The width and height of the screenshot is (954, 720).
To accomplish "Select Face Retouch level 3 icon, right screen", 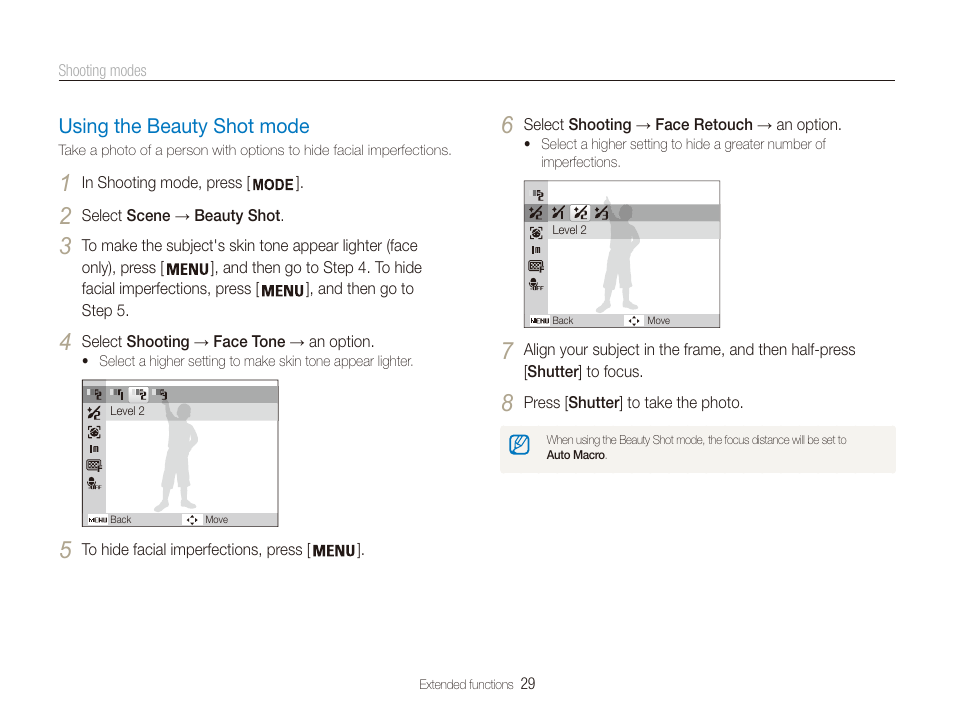I will [602, 212].
